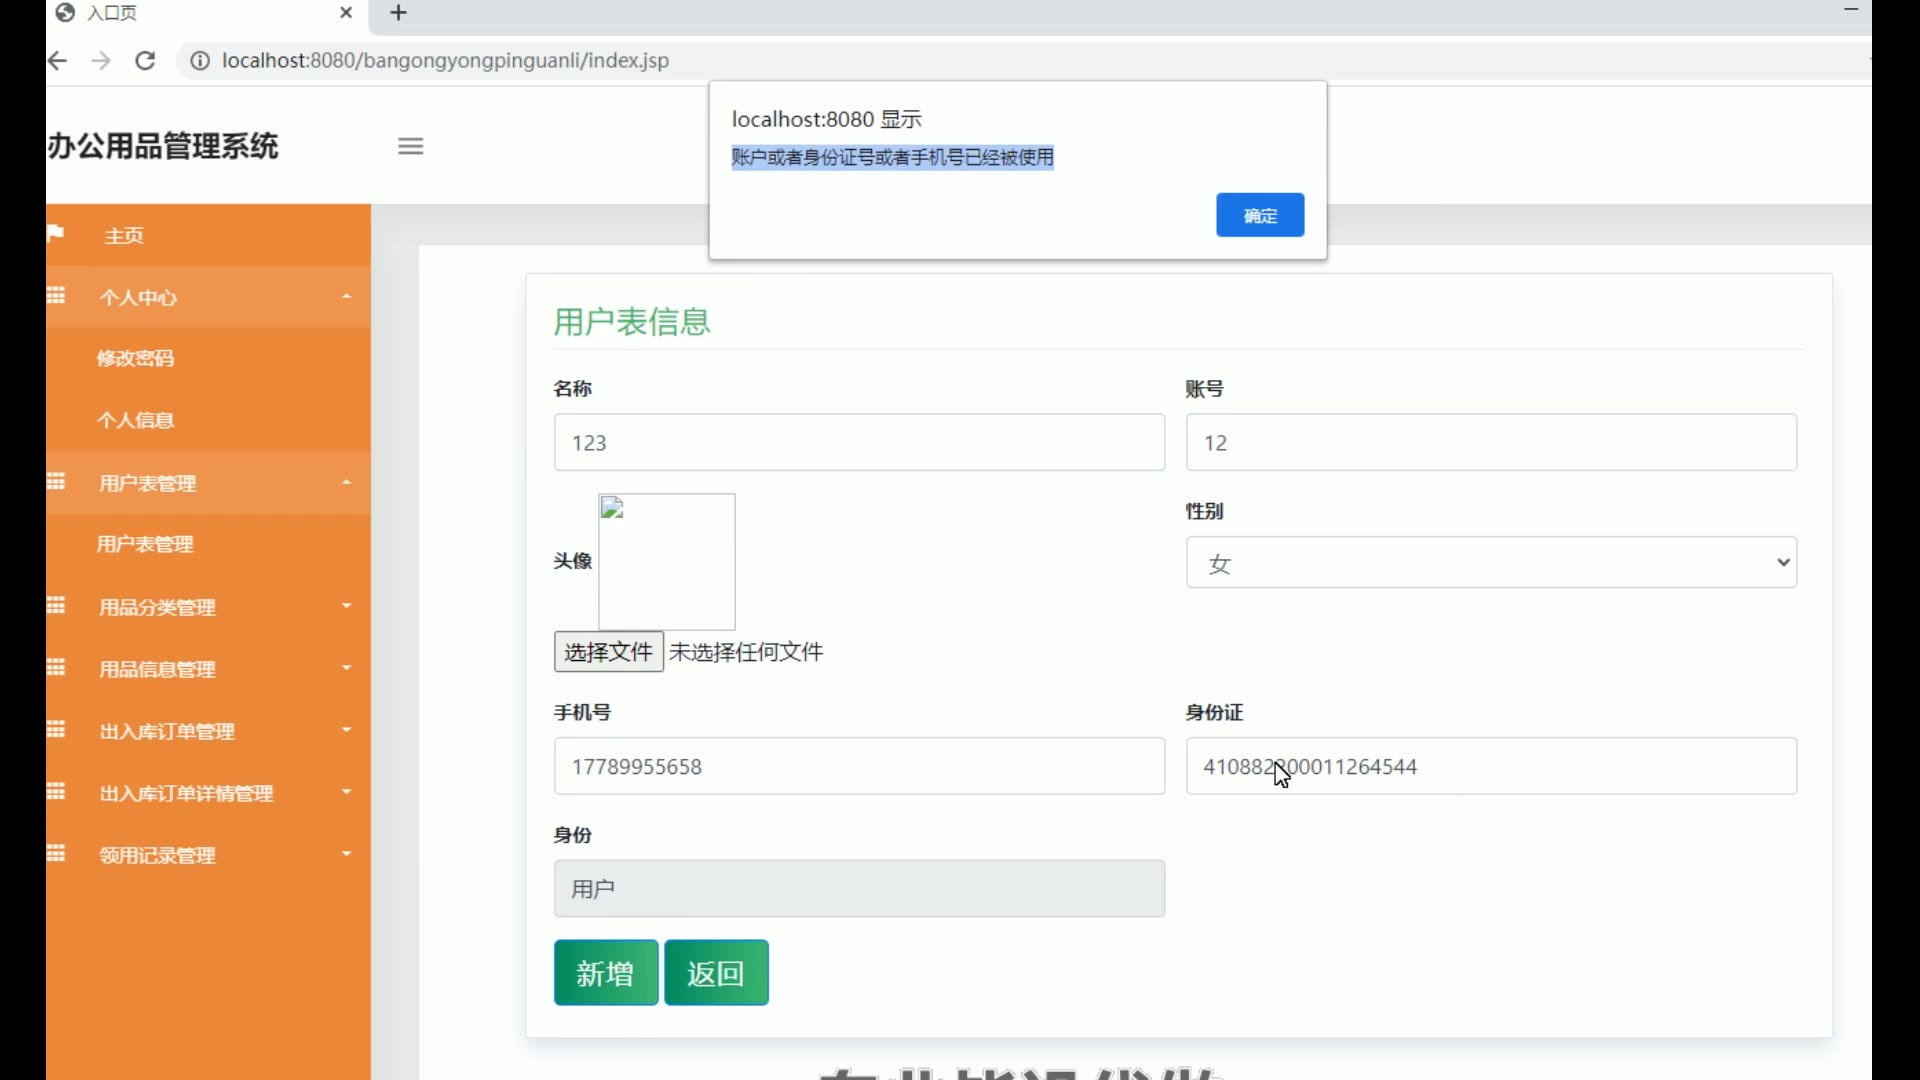Open 修改密码 menu item
The image size is (1920, 1080).
pyautogui.click(x=136, y=358)
